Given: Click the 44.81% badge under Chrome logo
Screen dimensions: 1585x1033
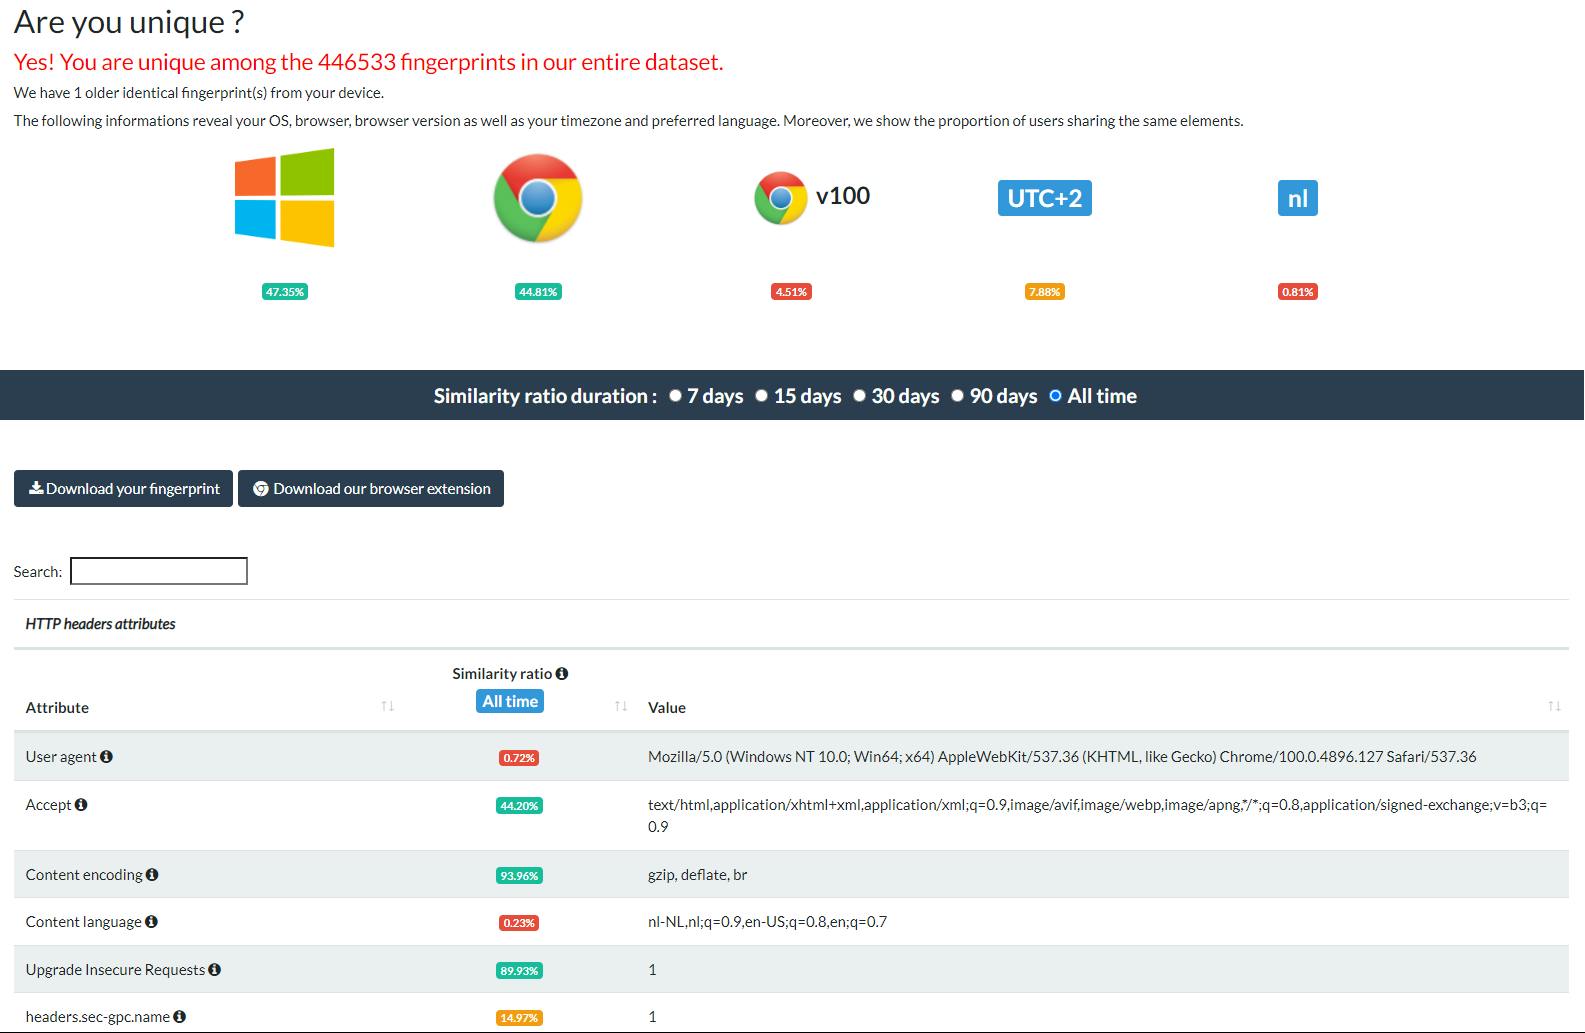Looking at the screenshot, I should [x=538, y=292].
